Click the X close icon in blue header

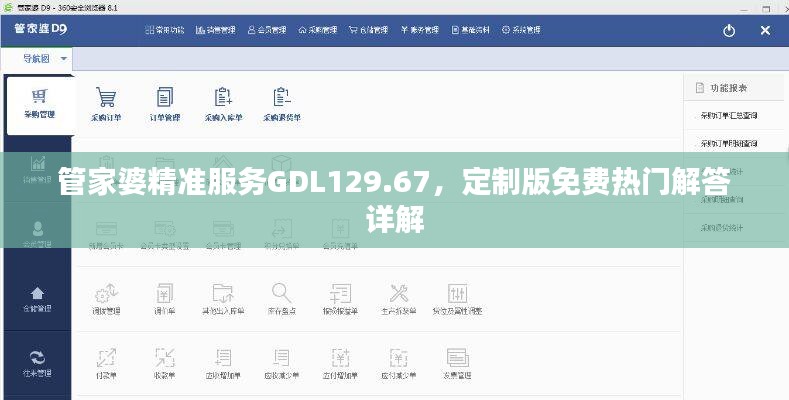(765, 31)
